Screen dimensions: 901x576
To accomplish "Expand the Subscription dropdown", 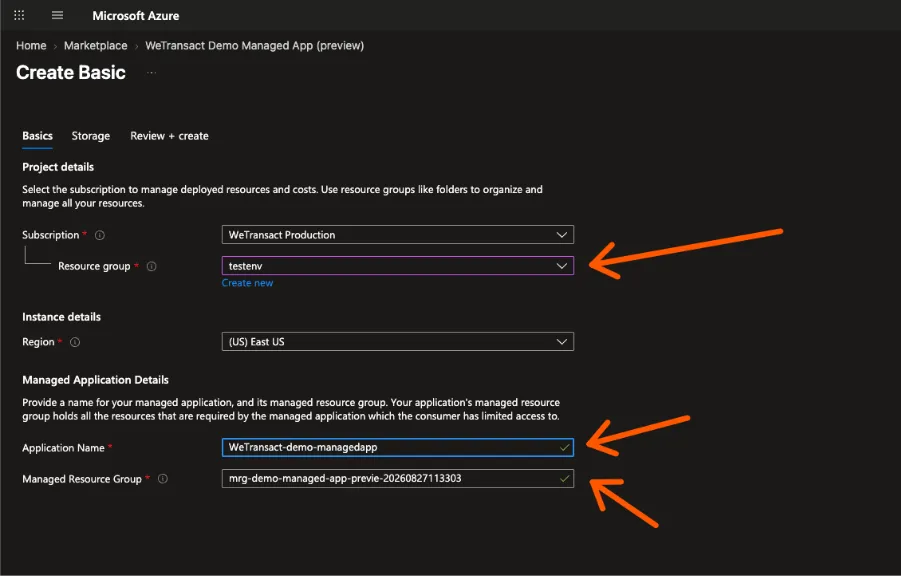I will [x=398, y=235].
